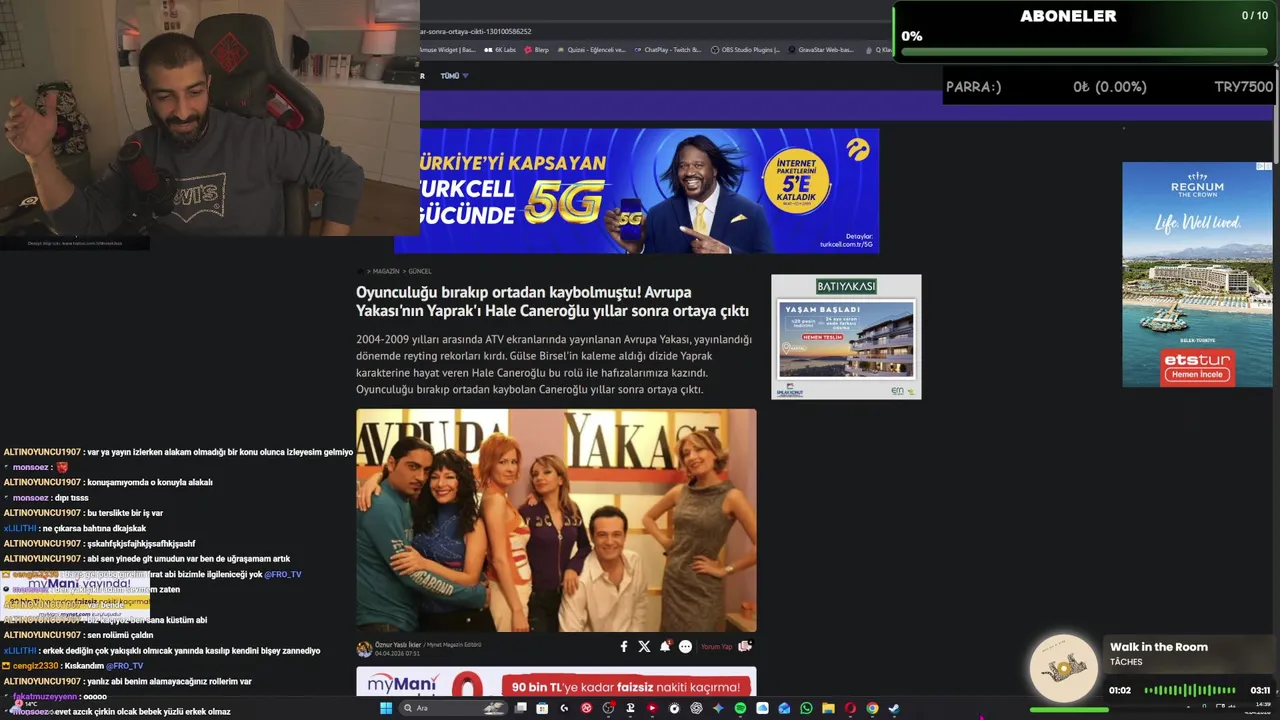
Task: Open Google Chrome from the taskbar
Action: click(x=872, y=708)
